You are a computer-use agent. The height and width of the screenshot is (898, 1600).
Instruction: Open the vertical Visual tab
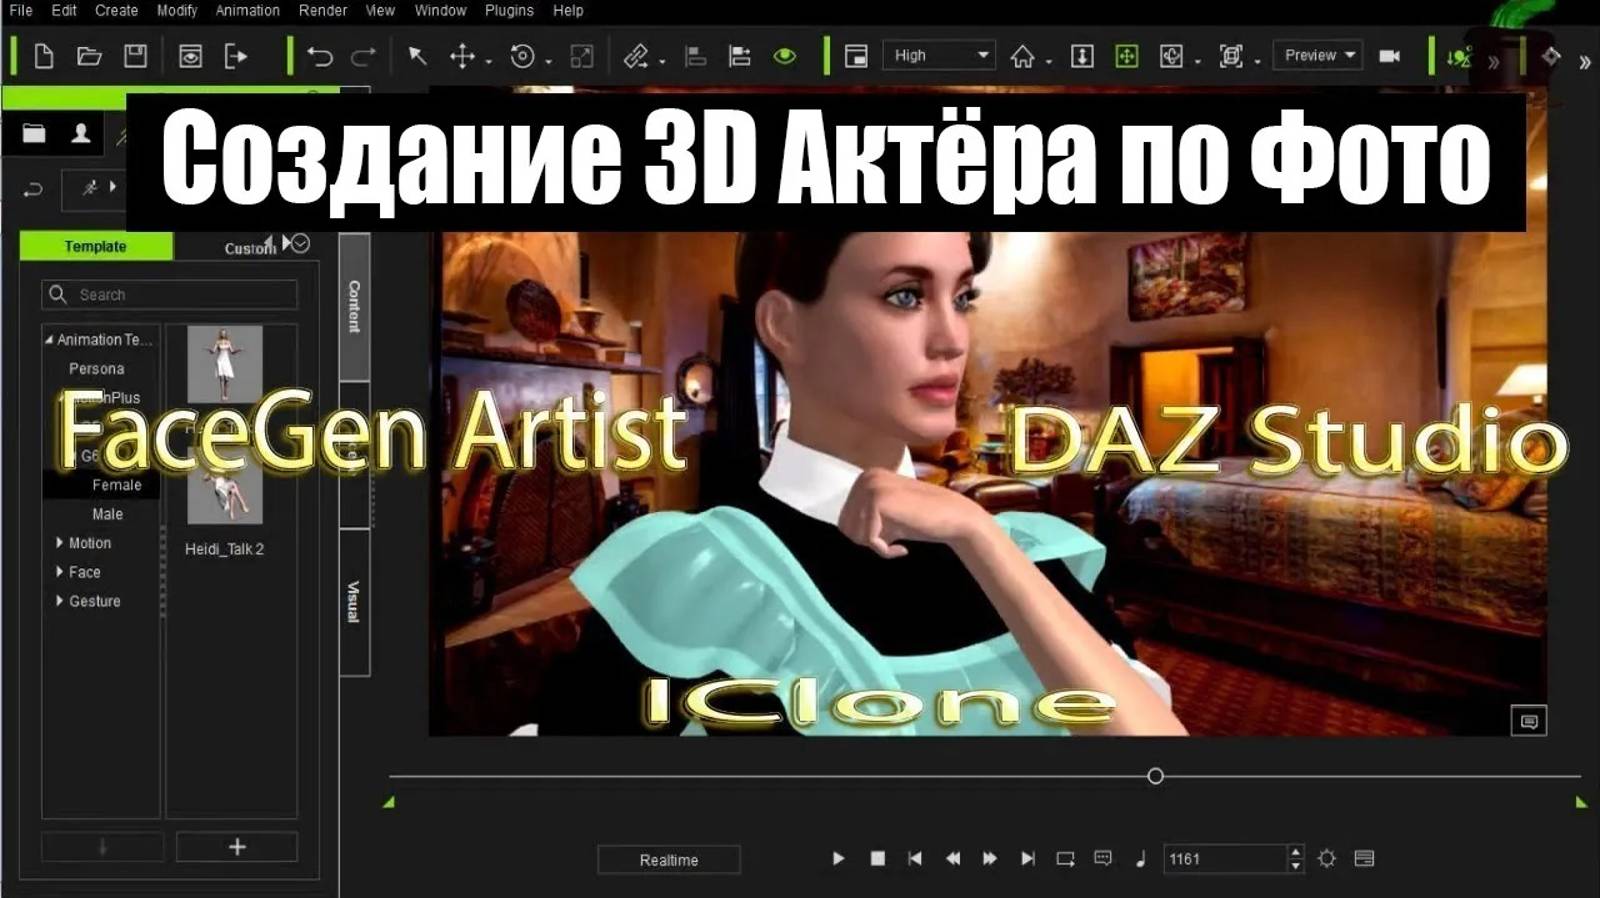[x=354, y=601]
